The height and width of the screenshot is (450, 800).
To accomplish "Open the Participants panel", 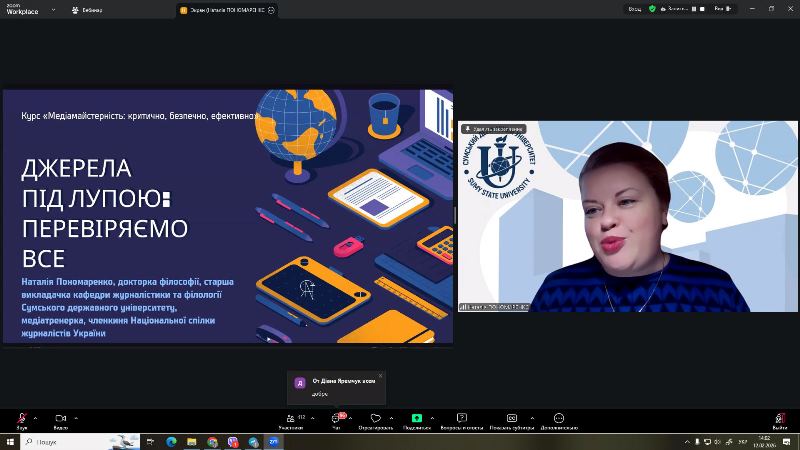I will click(x=291, y=418).
